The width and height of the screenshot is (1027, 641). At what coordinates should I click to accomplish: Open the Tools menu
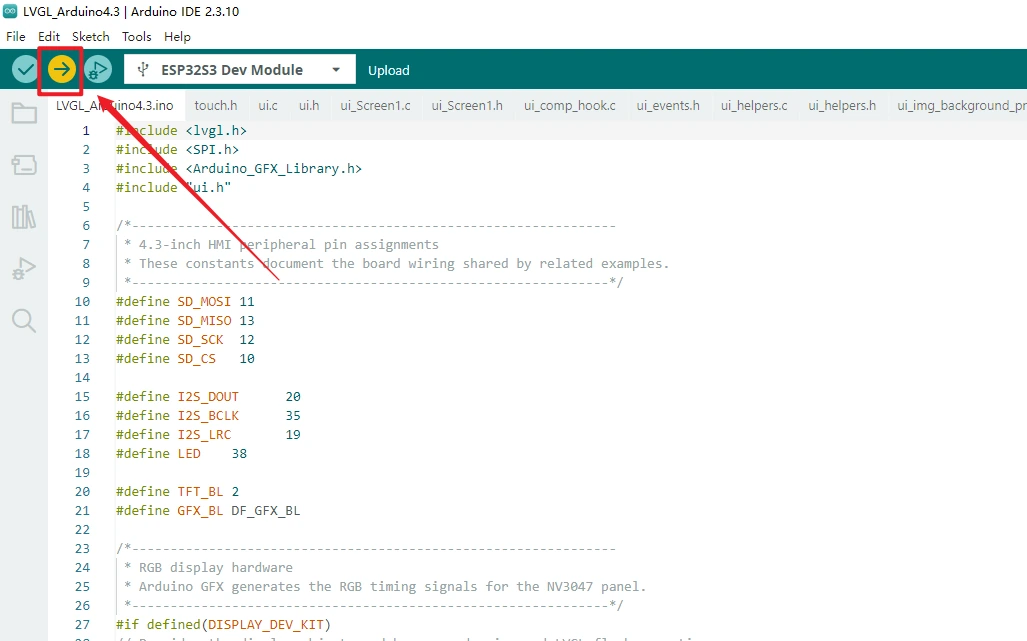(x=136, y=37)
